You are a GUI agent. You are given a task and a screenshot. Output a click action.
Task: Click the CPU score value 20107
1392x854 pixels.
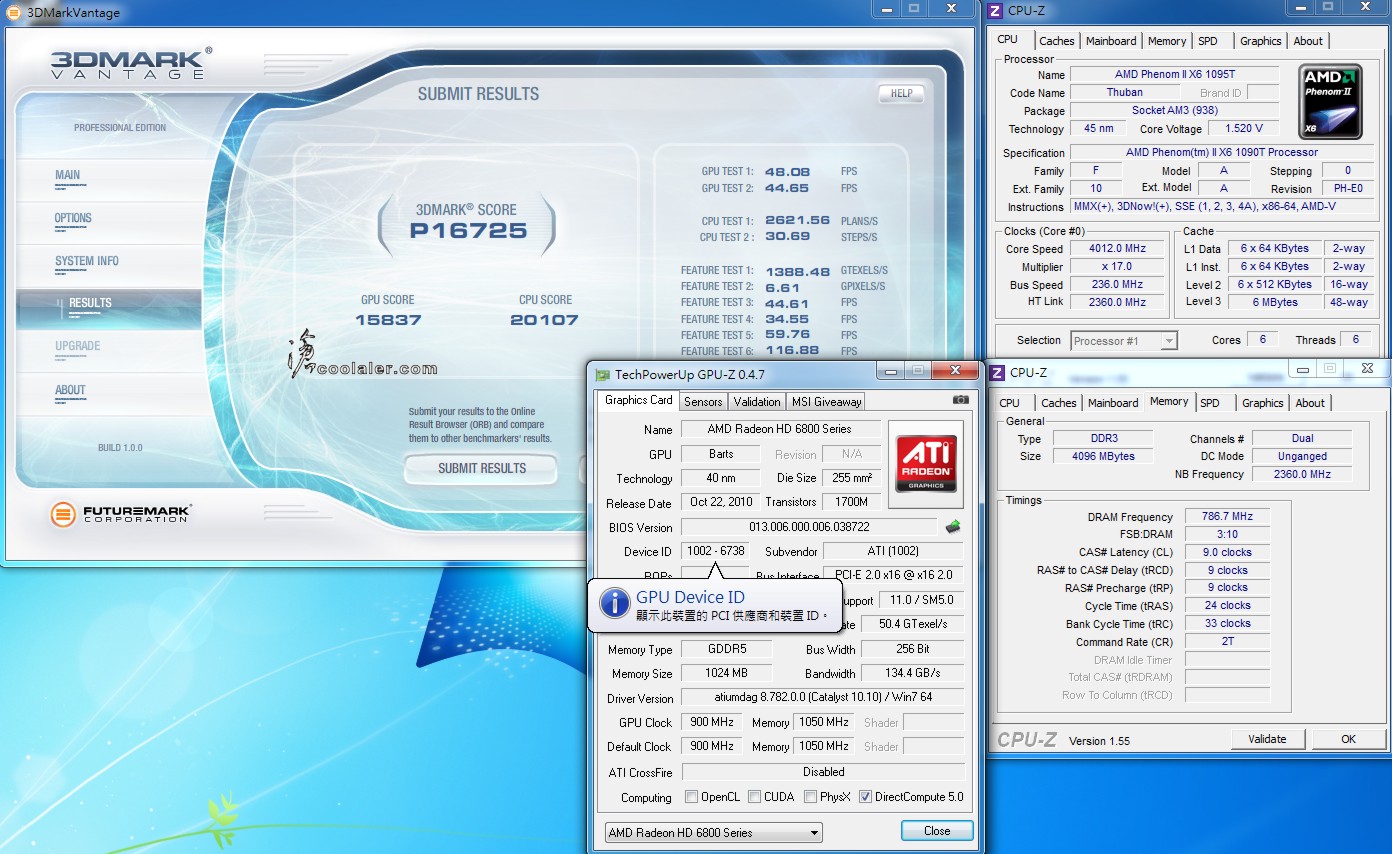coord(544,320)
